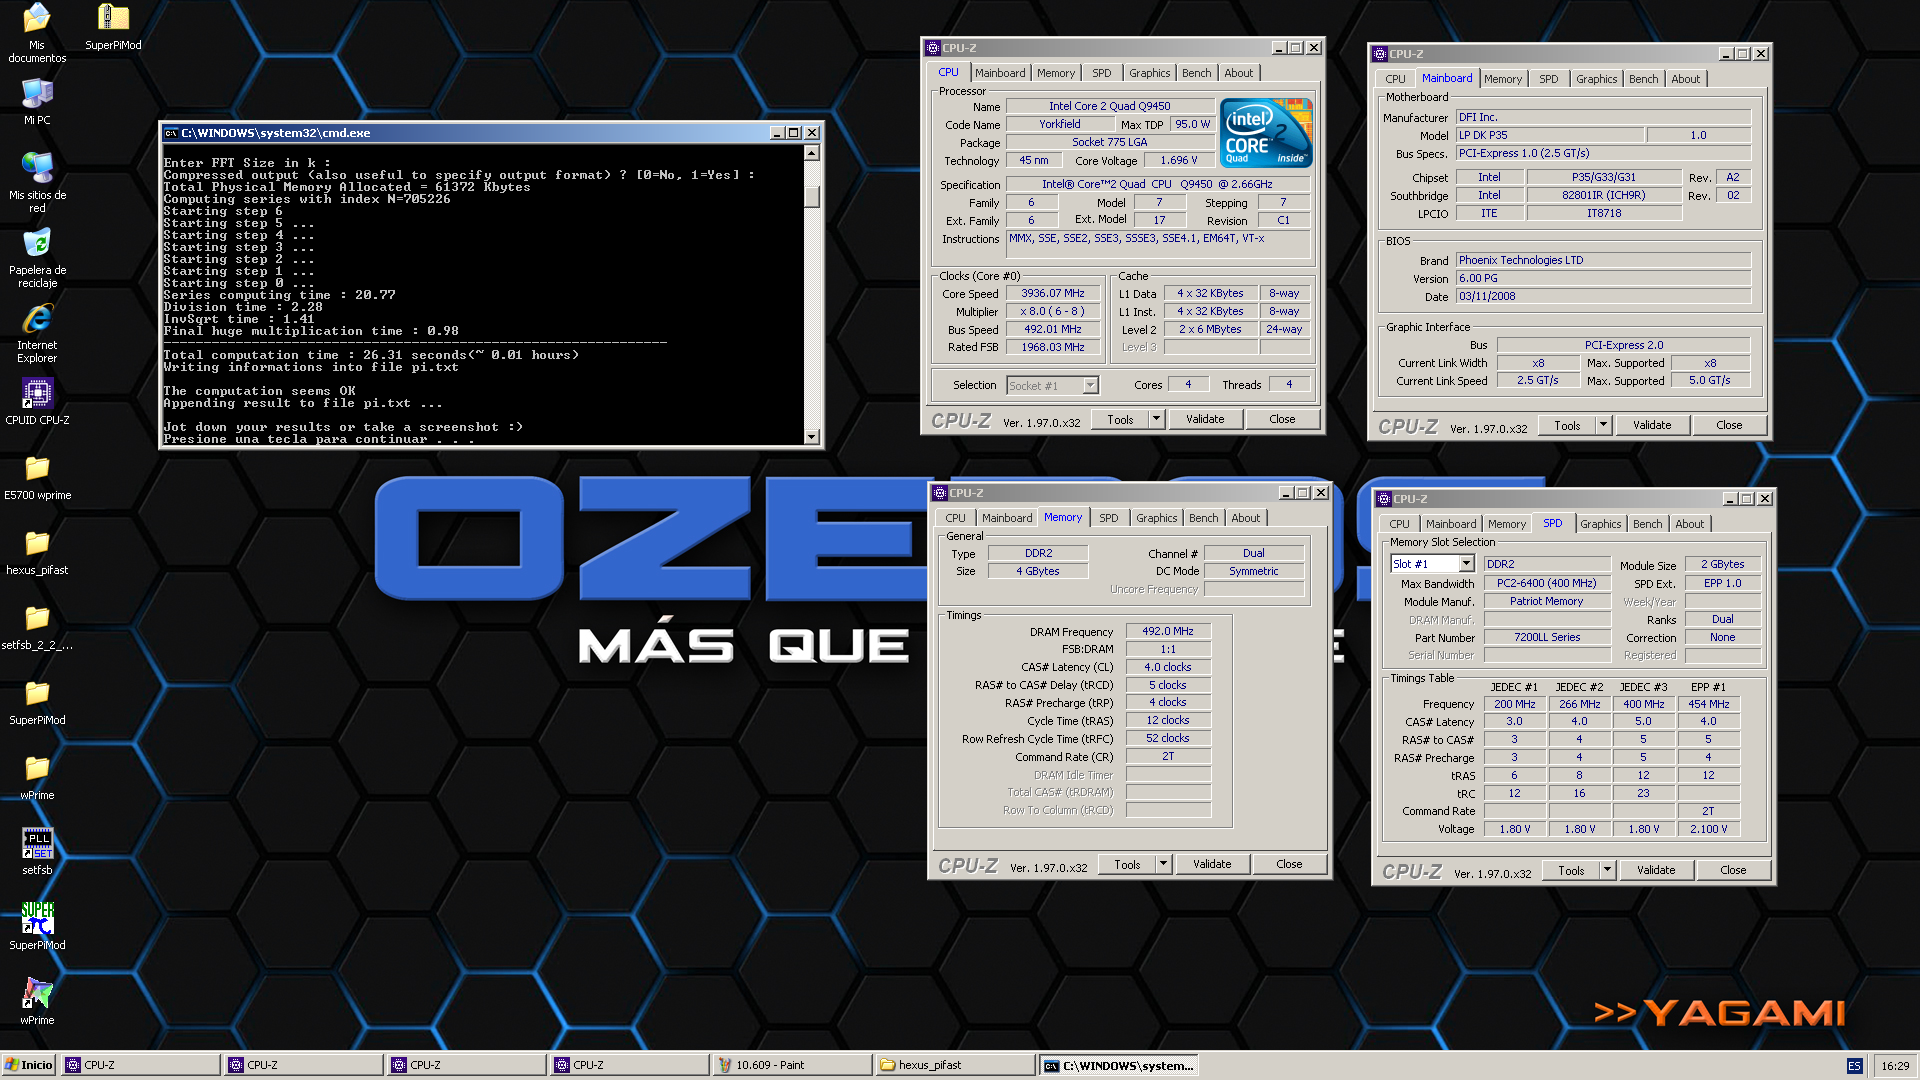Click the 7200LL Series part number
The width and height of the screenshot is (1920, 1080).
[1546, 638]
